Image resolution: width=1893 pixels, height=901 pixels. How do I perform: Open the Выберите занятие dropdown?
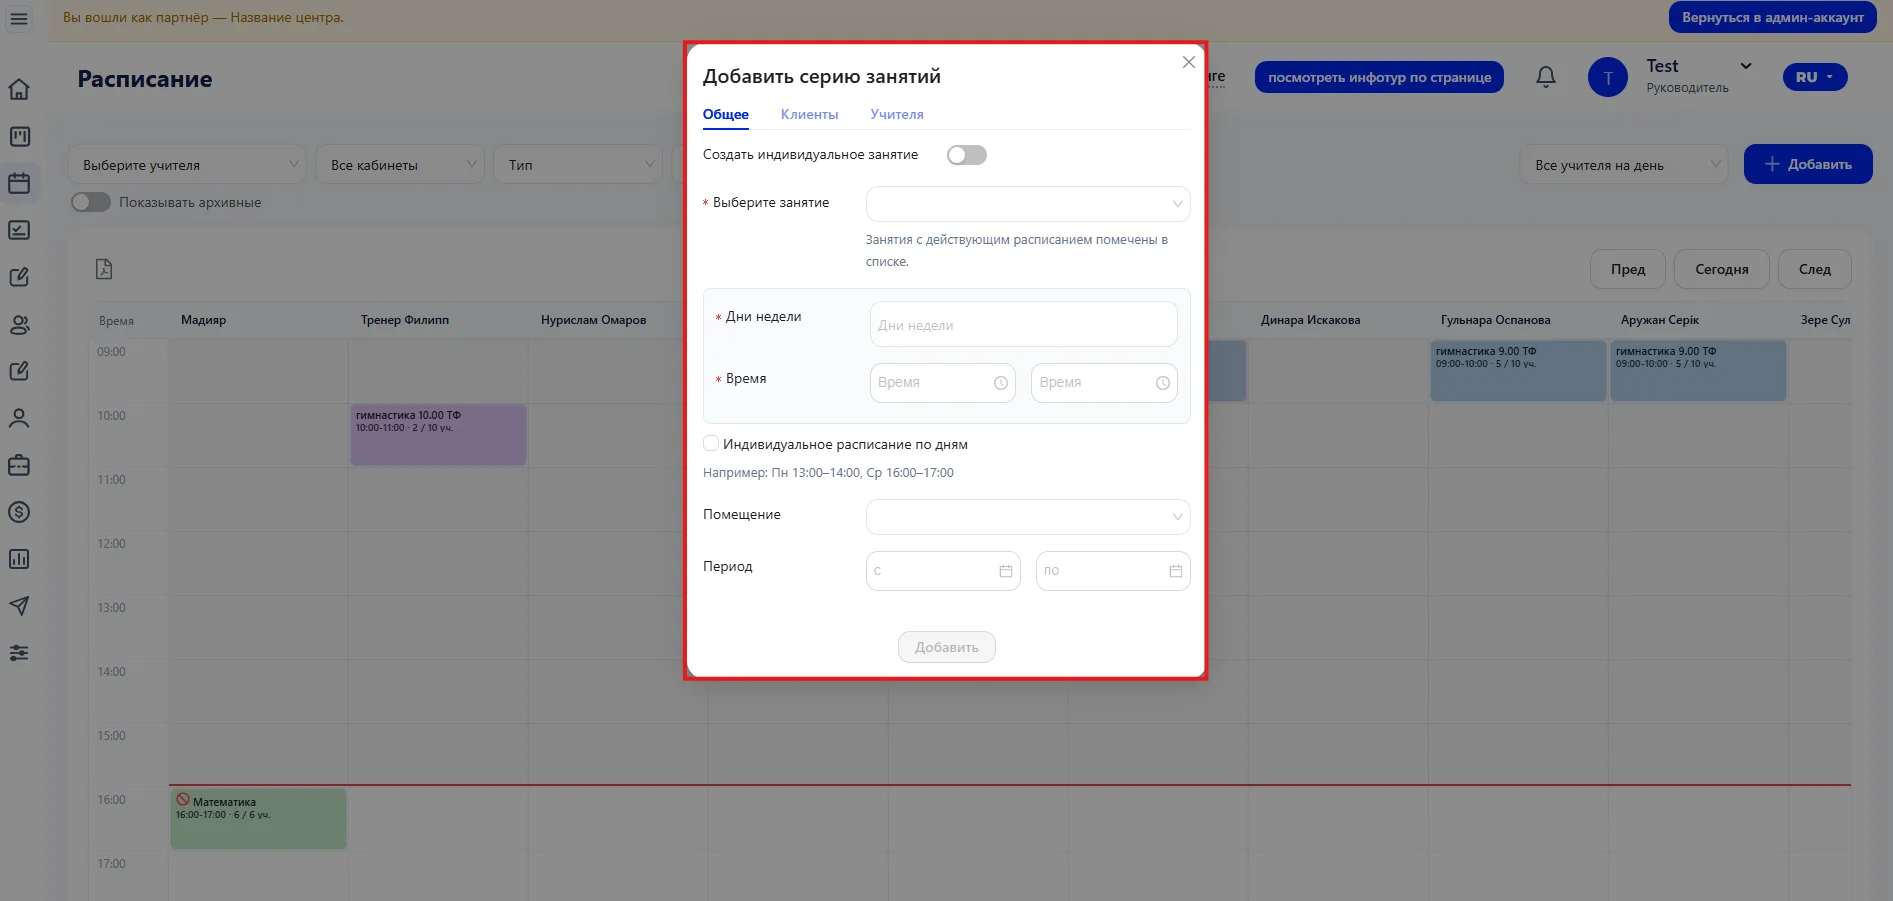[1028, 204]
